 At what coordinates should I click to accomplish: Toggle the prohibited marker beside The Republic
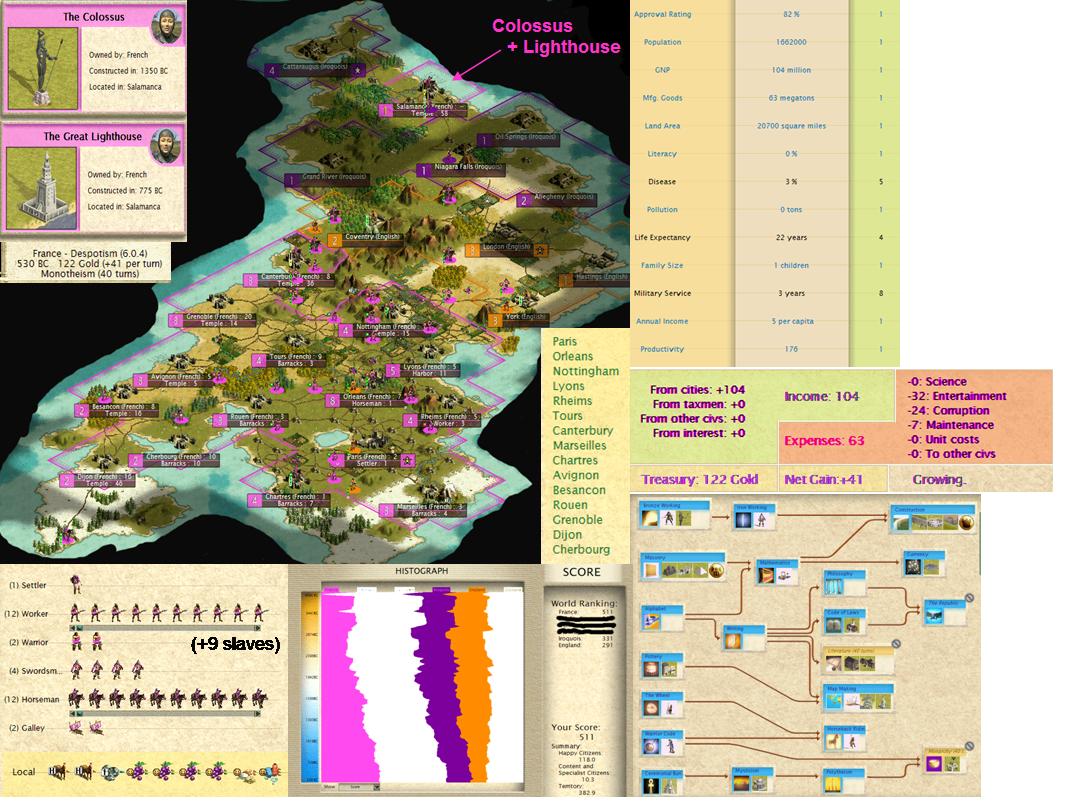pyautogui.click(x=969, y=598)
